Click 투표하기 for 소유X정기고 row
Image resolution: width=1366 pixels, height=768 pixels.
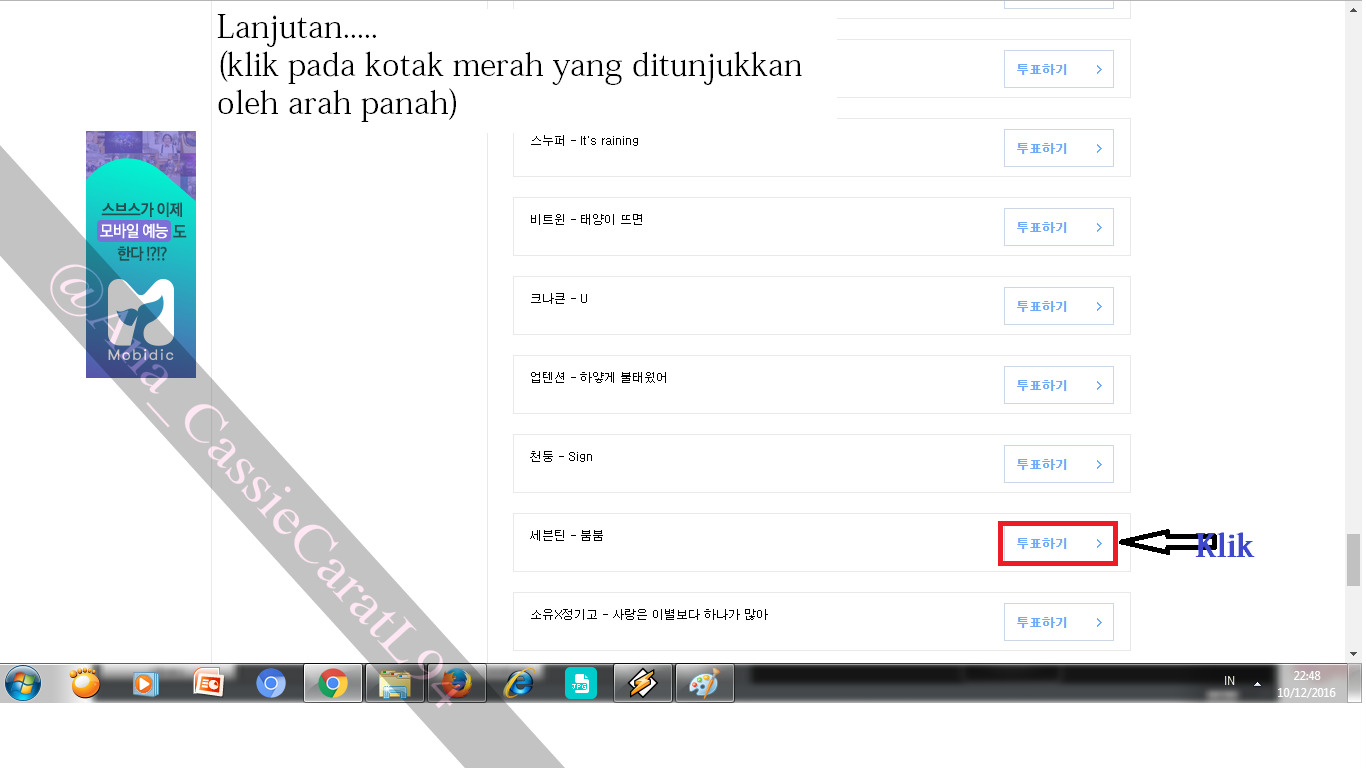click(1059, 622)
